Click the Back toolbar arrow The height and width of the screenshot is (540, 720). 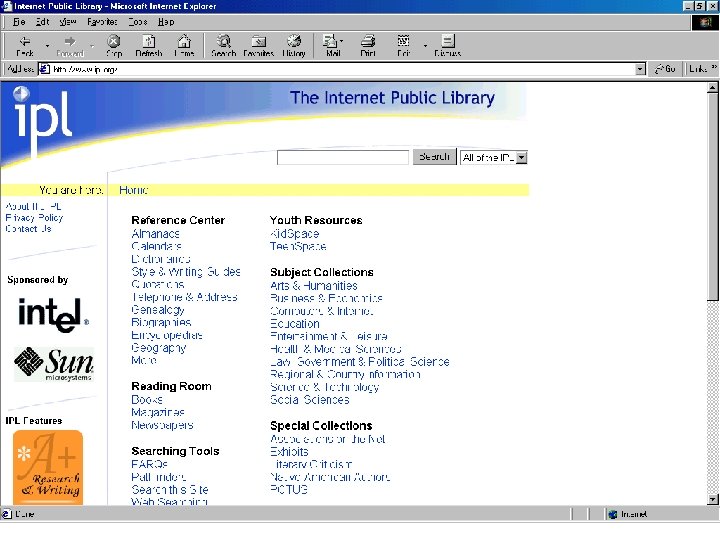pos(25,42)
